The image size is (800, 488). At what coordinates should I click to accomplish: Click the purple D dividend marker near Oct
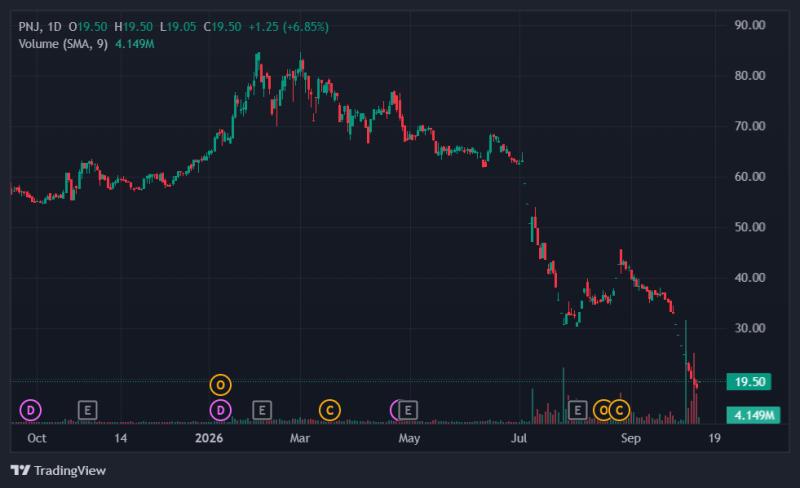[31, 410]
